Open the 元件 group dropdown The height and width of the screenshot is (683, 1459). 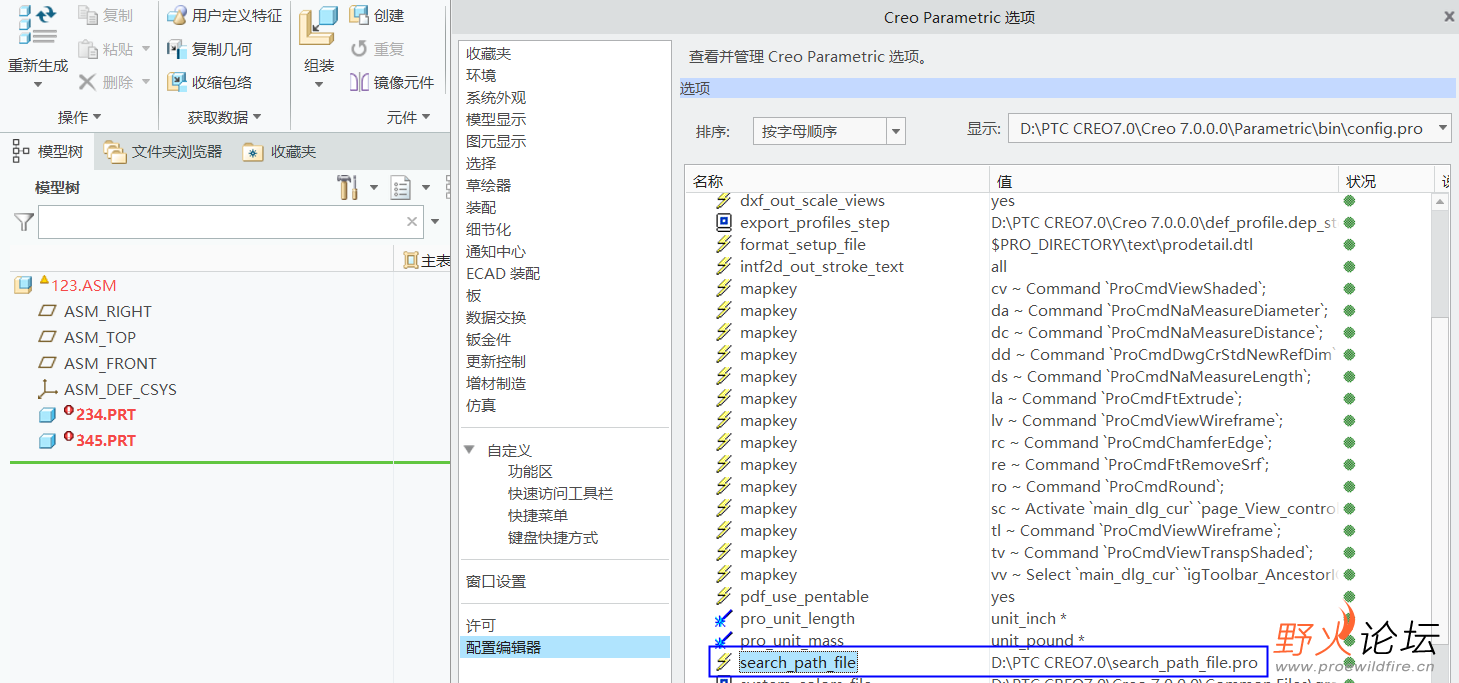tap(408, 117)
